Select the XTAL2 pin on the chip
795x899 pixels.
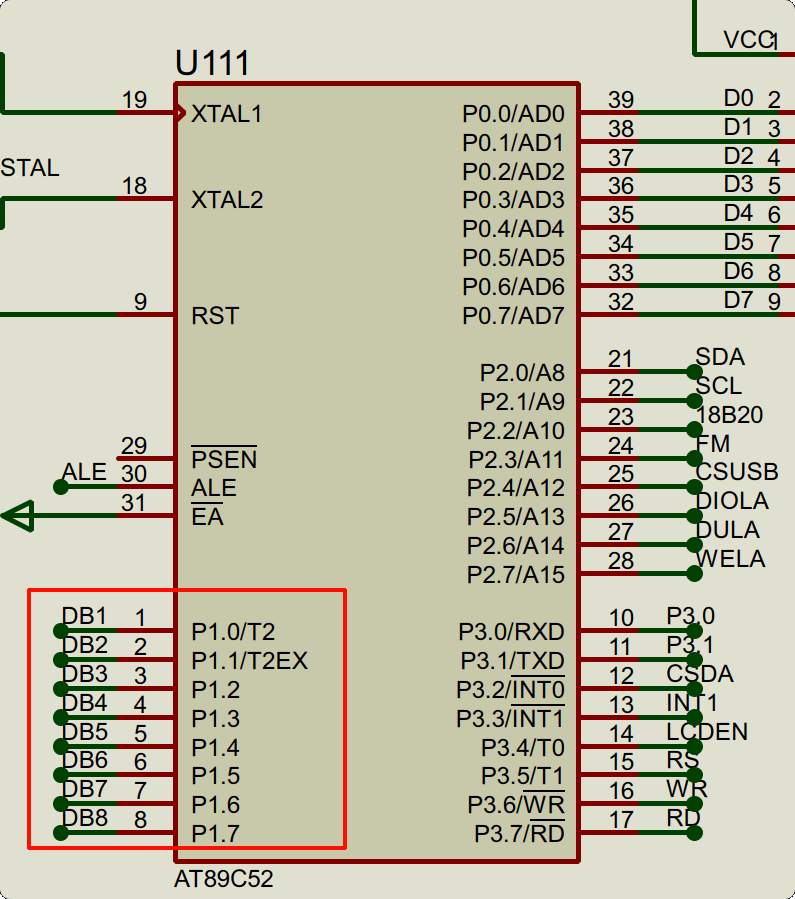click(226, 200)
